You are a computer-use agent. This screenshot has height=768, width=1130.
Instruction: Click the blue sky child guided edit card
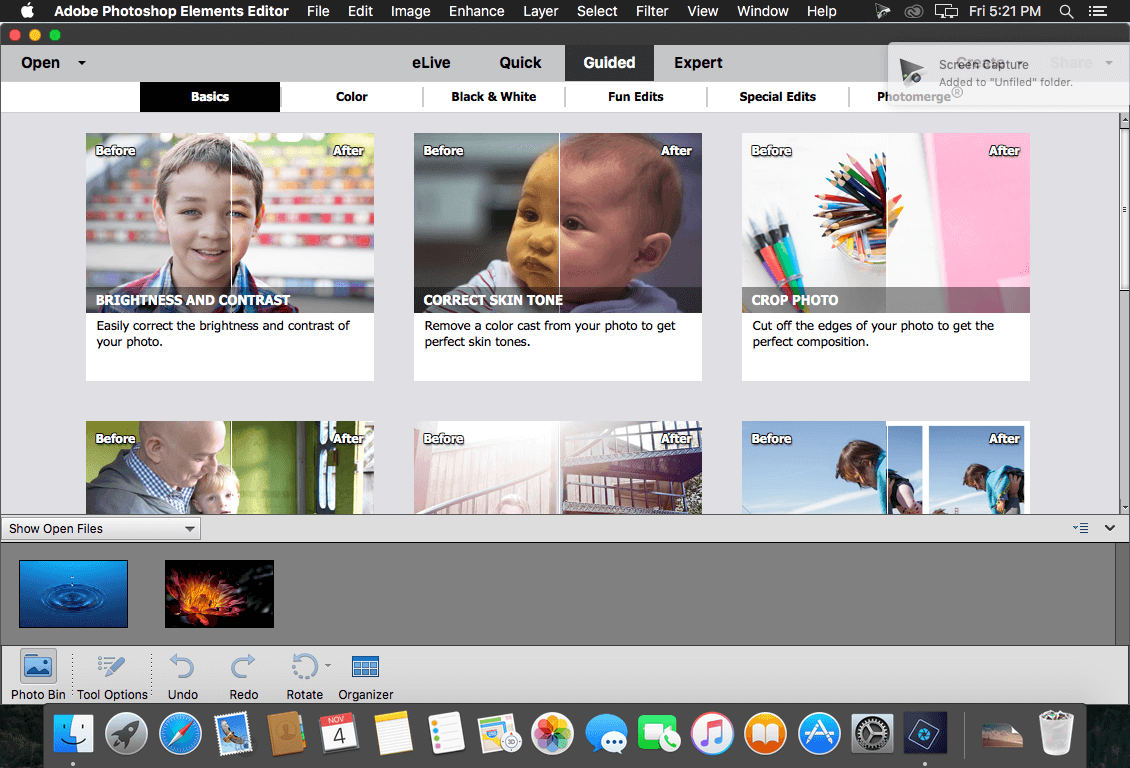(x=886, y=467)
